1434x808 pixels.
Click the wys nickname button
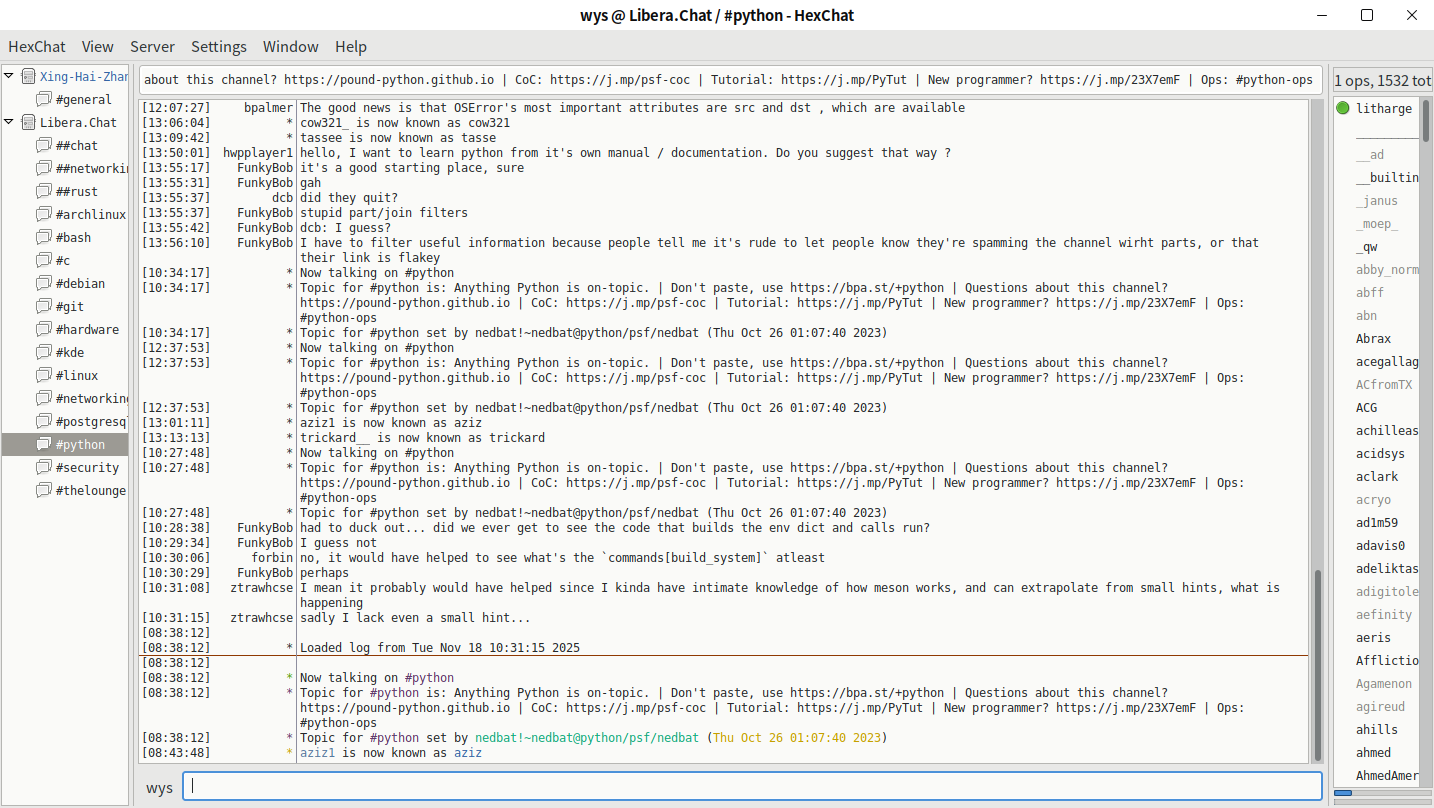159,787
